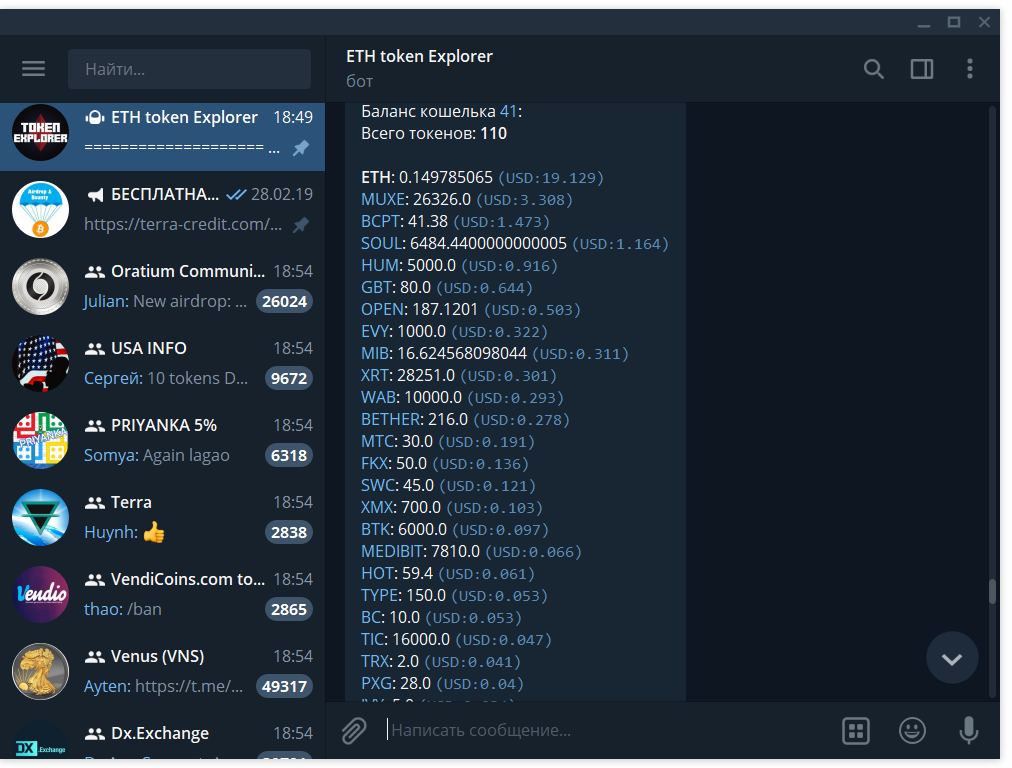Click the PRIYANKA ludo board avatar

(x=41, y=440)
